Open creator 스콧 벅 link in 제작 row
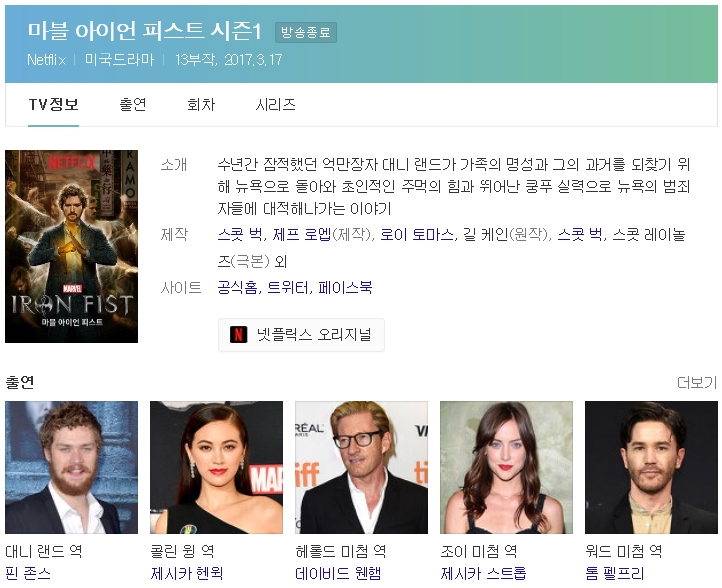The width and height of the screenshot is (722, 588). coord(239,235)
